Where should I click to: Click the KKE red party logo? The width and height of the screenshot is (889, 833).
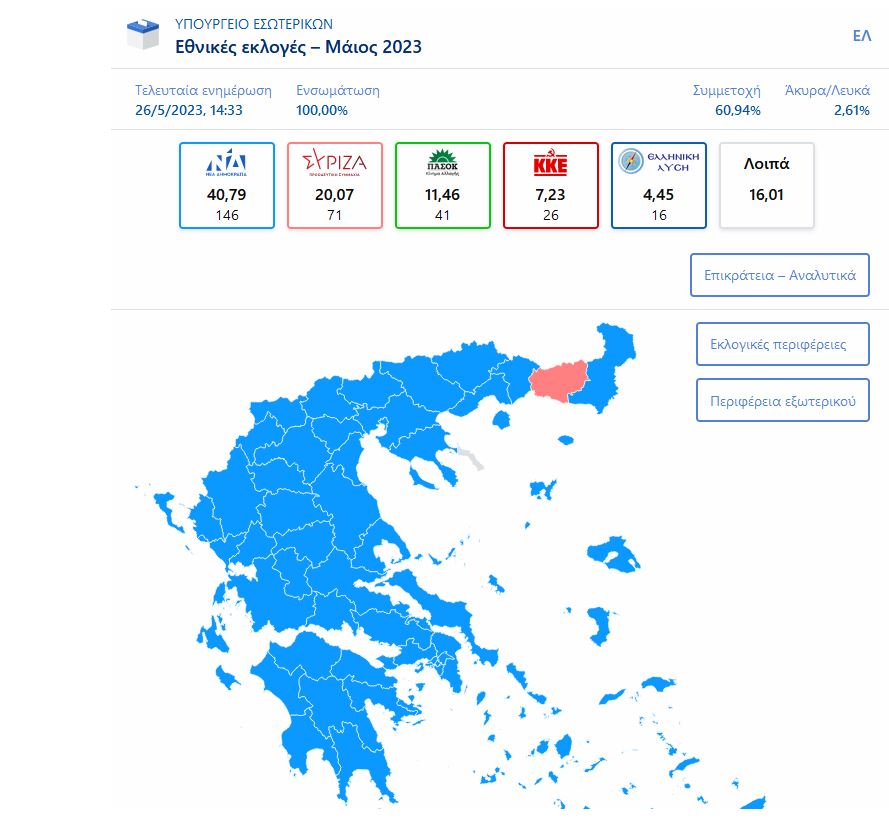pyautogui.click(x=550, y=164)
